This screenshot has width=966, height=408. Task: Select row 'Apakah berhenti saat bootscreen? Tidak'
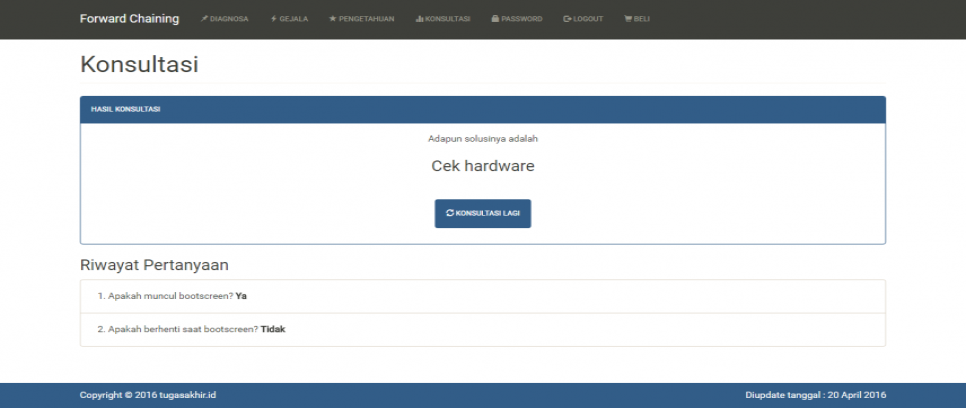pos(483,329)
